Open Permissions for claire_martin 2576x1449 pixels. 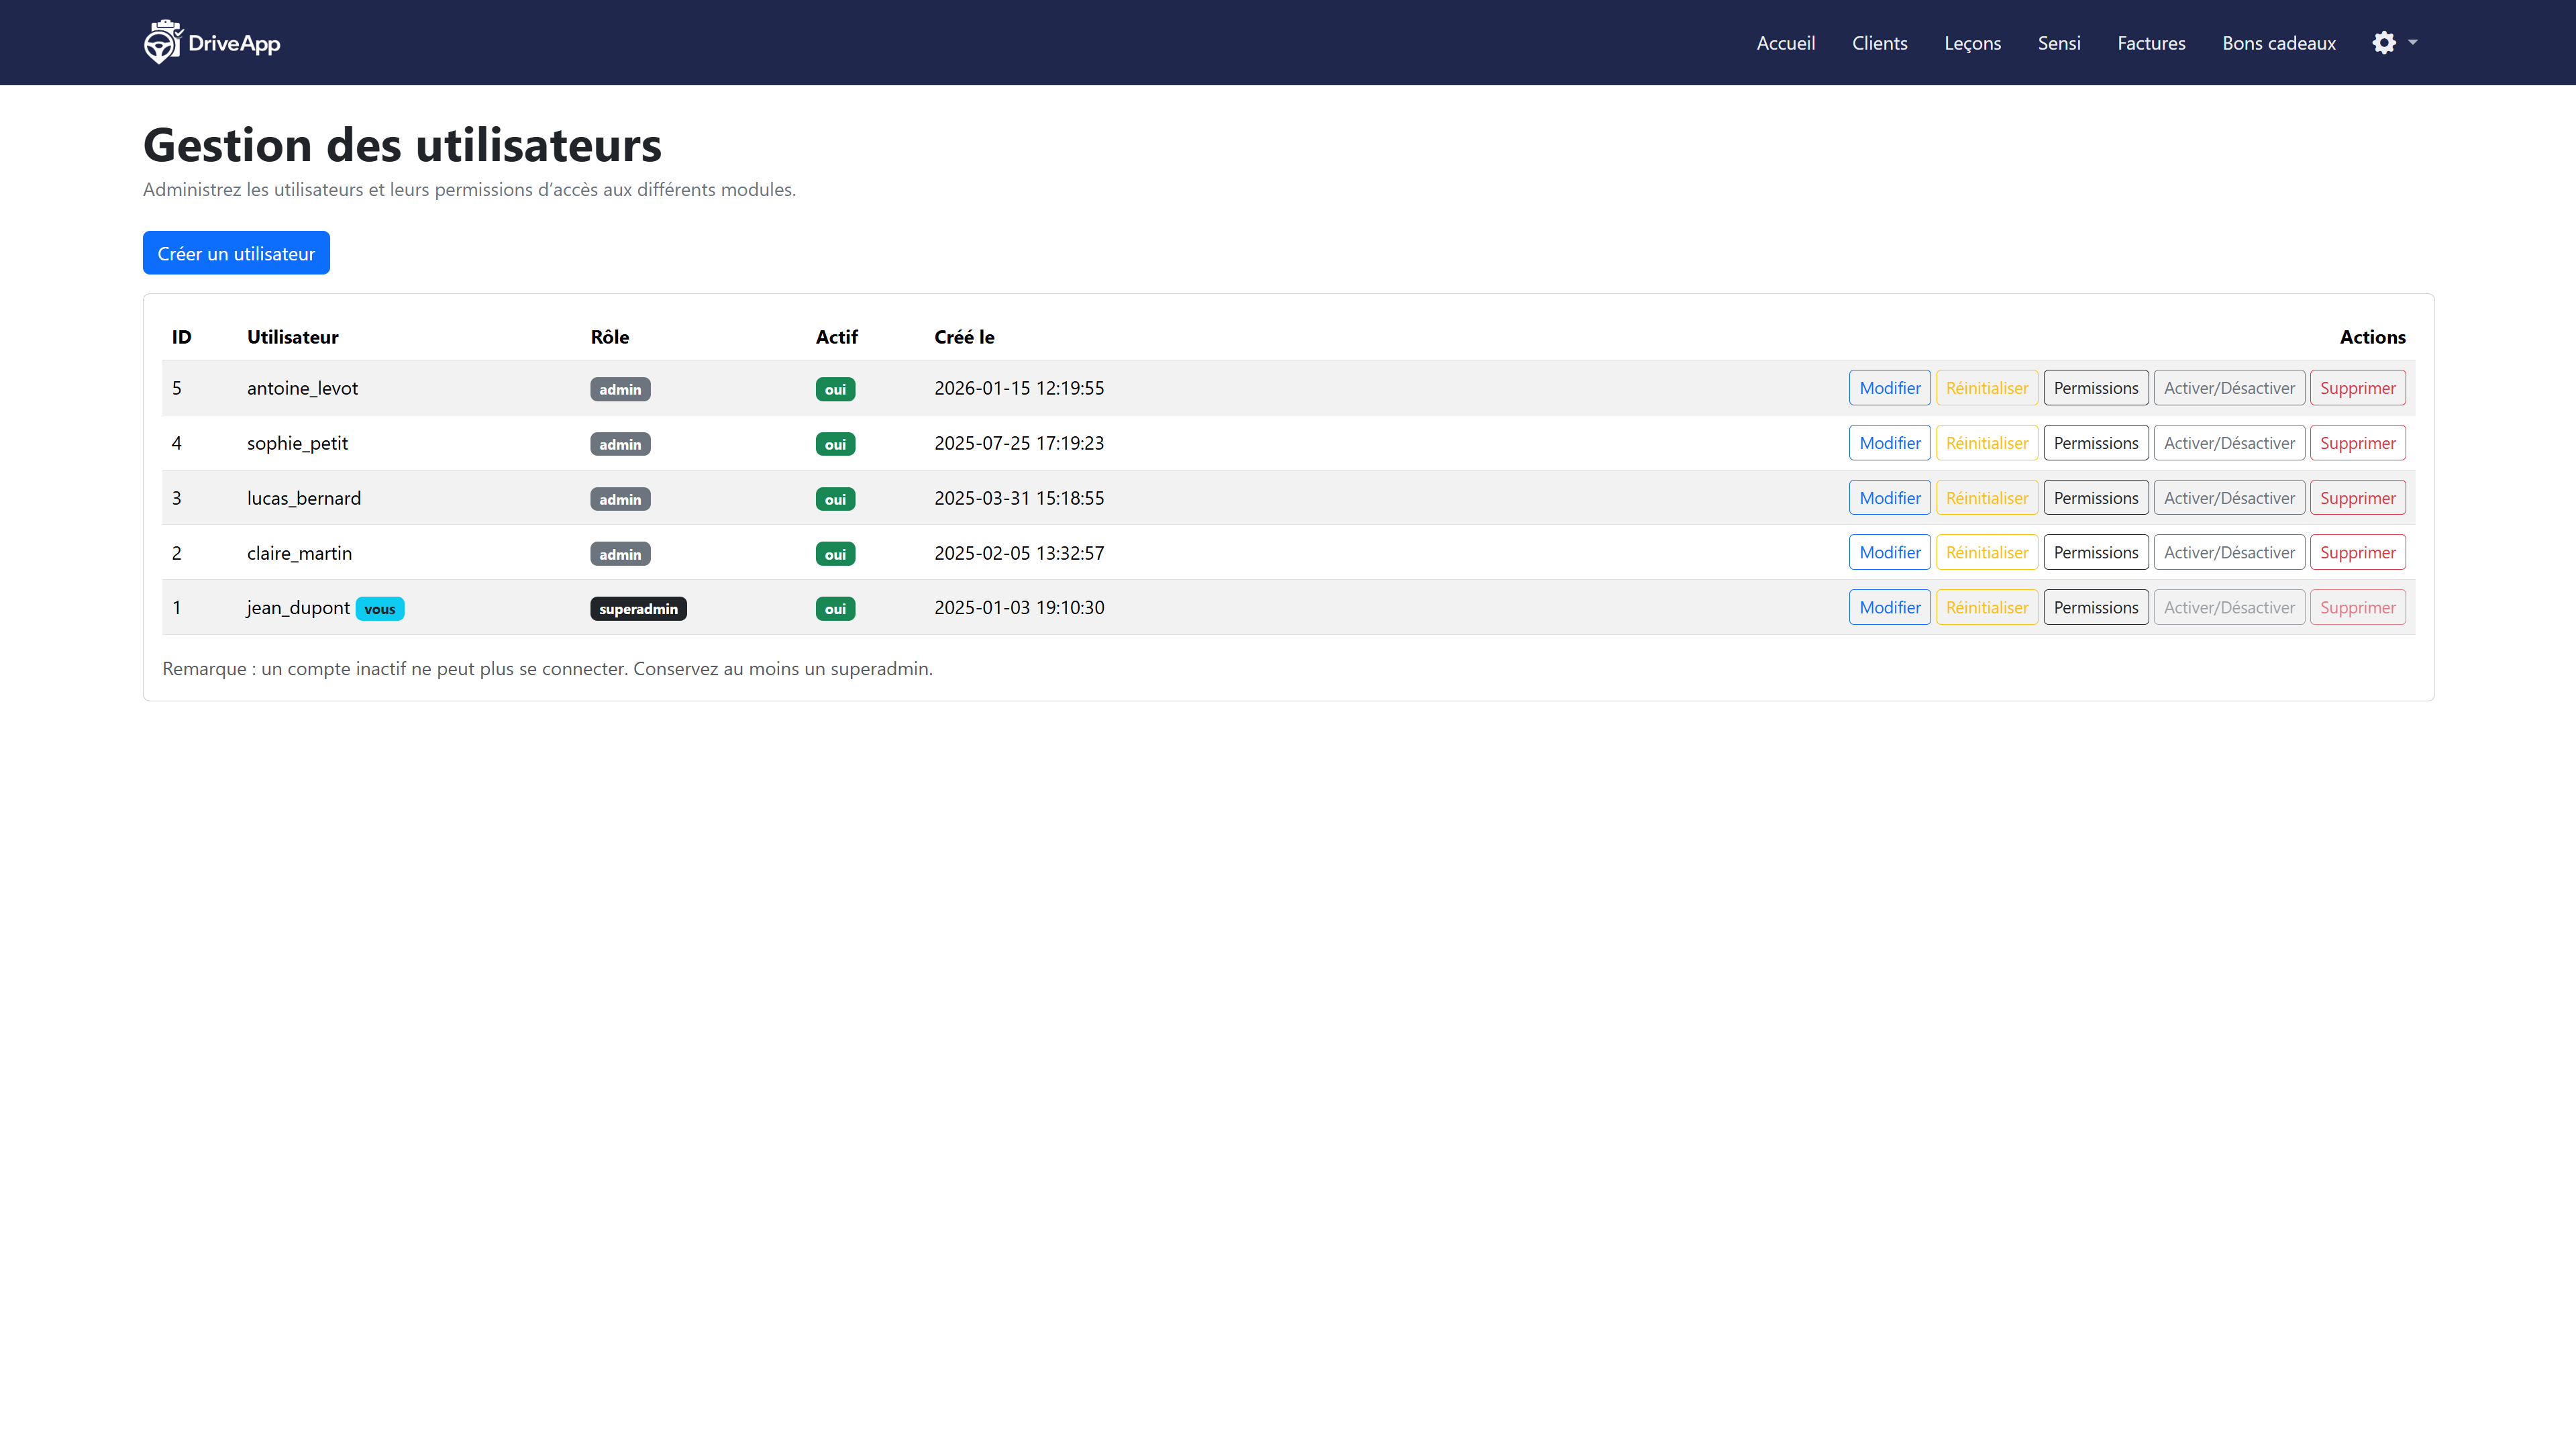tap(2095, 552)
